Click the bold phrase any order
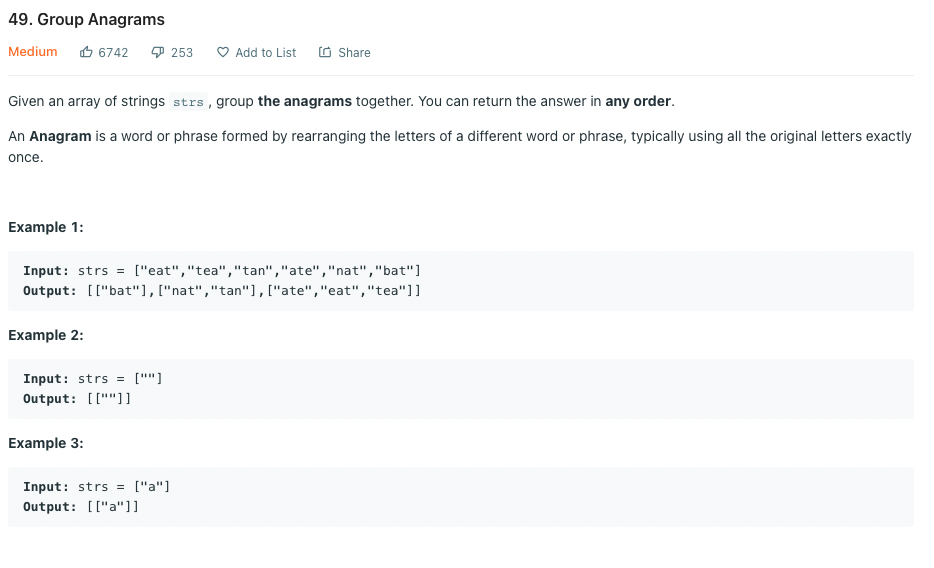The image size is (934, 568). coord(638,101)
